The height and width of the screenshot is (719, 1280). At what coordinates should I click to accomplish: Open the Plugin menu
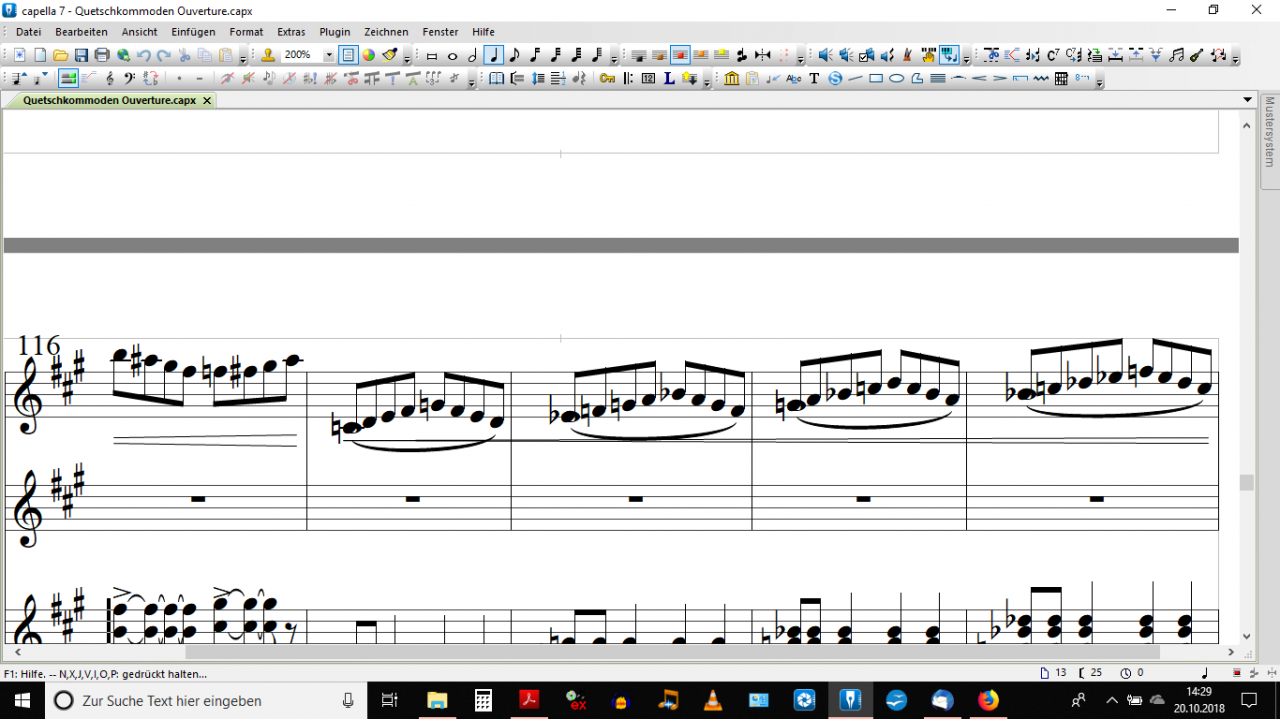[x=335, y=32]
